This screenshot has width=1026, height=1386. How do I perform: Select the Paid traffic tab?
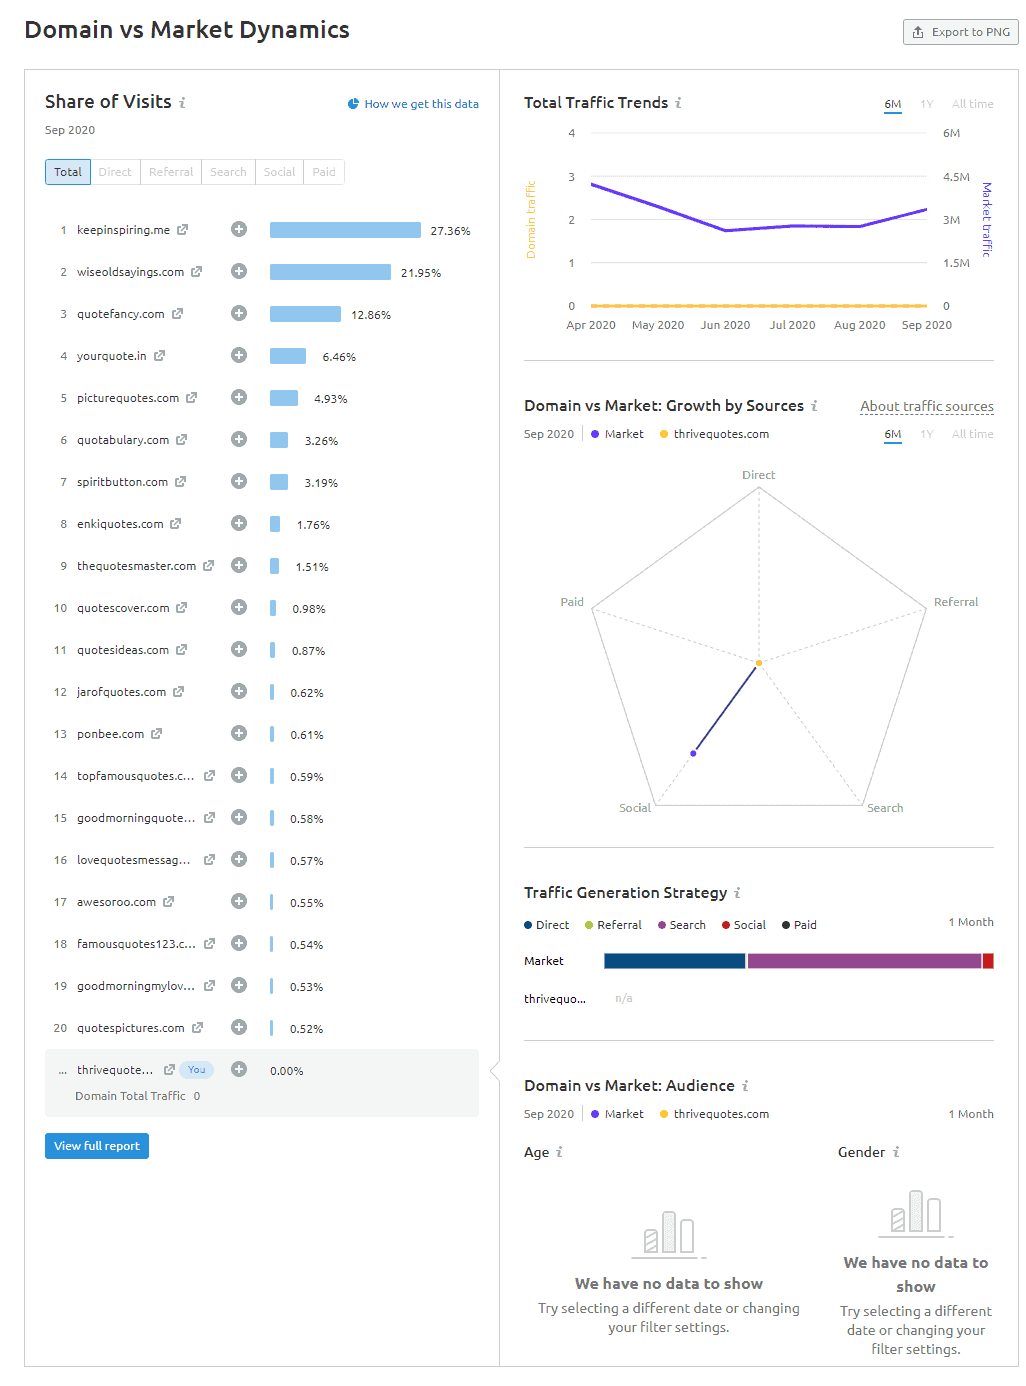tap(324, 172)
